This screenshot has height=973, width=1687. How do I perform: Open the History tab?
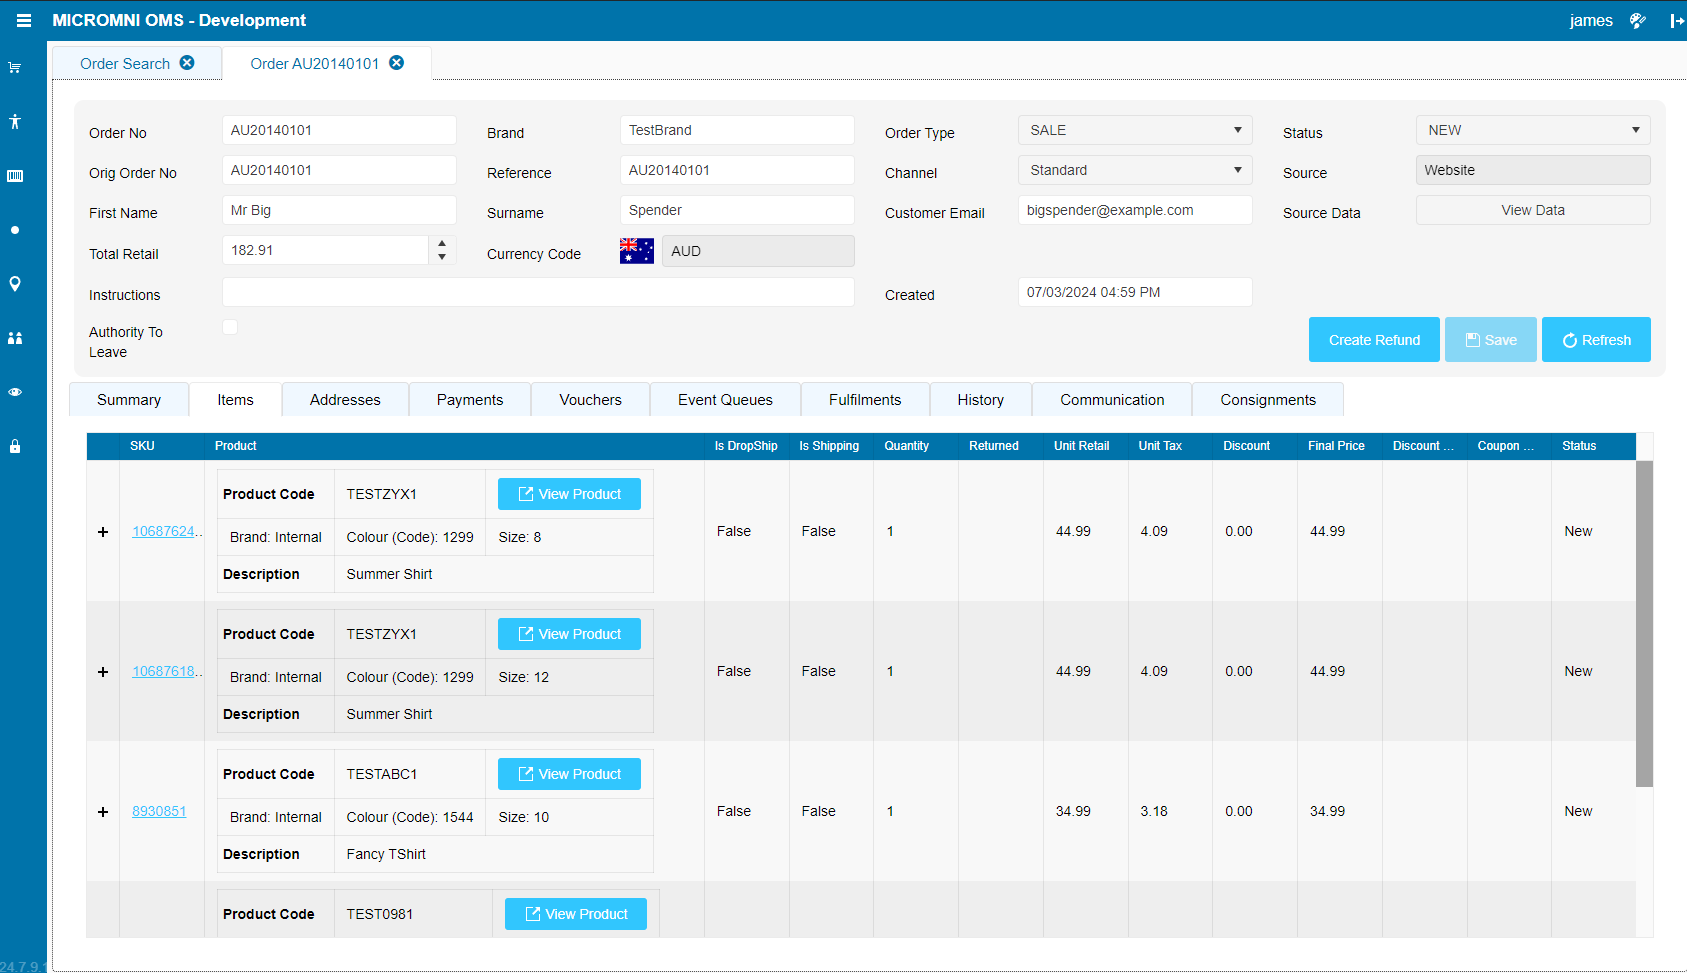980,400
